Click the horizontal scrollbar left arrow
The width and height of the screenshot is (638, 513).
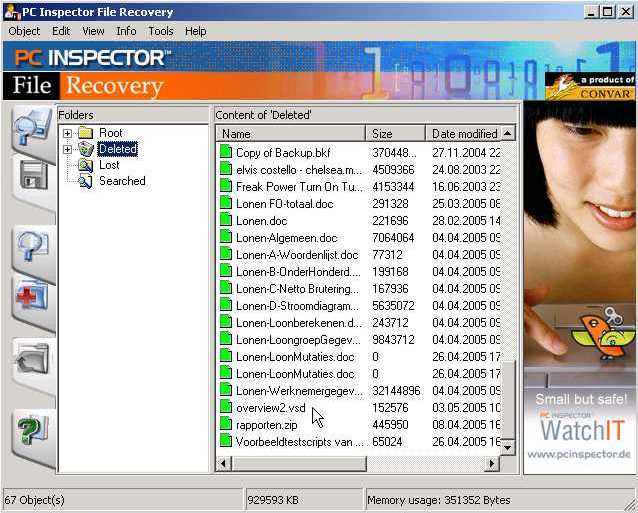click(x=223, y=463)
